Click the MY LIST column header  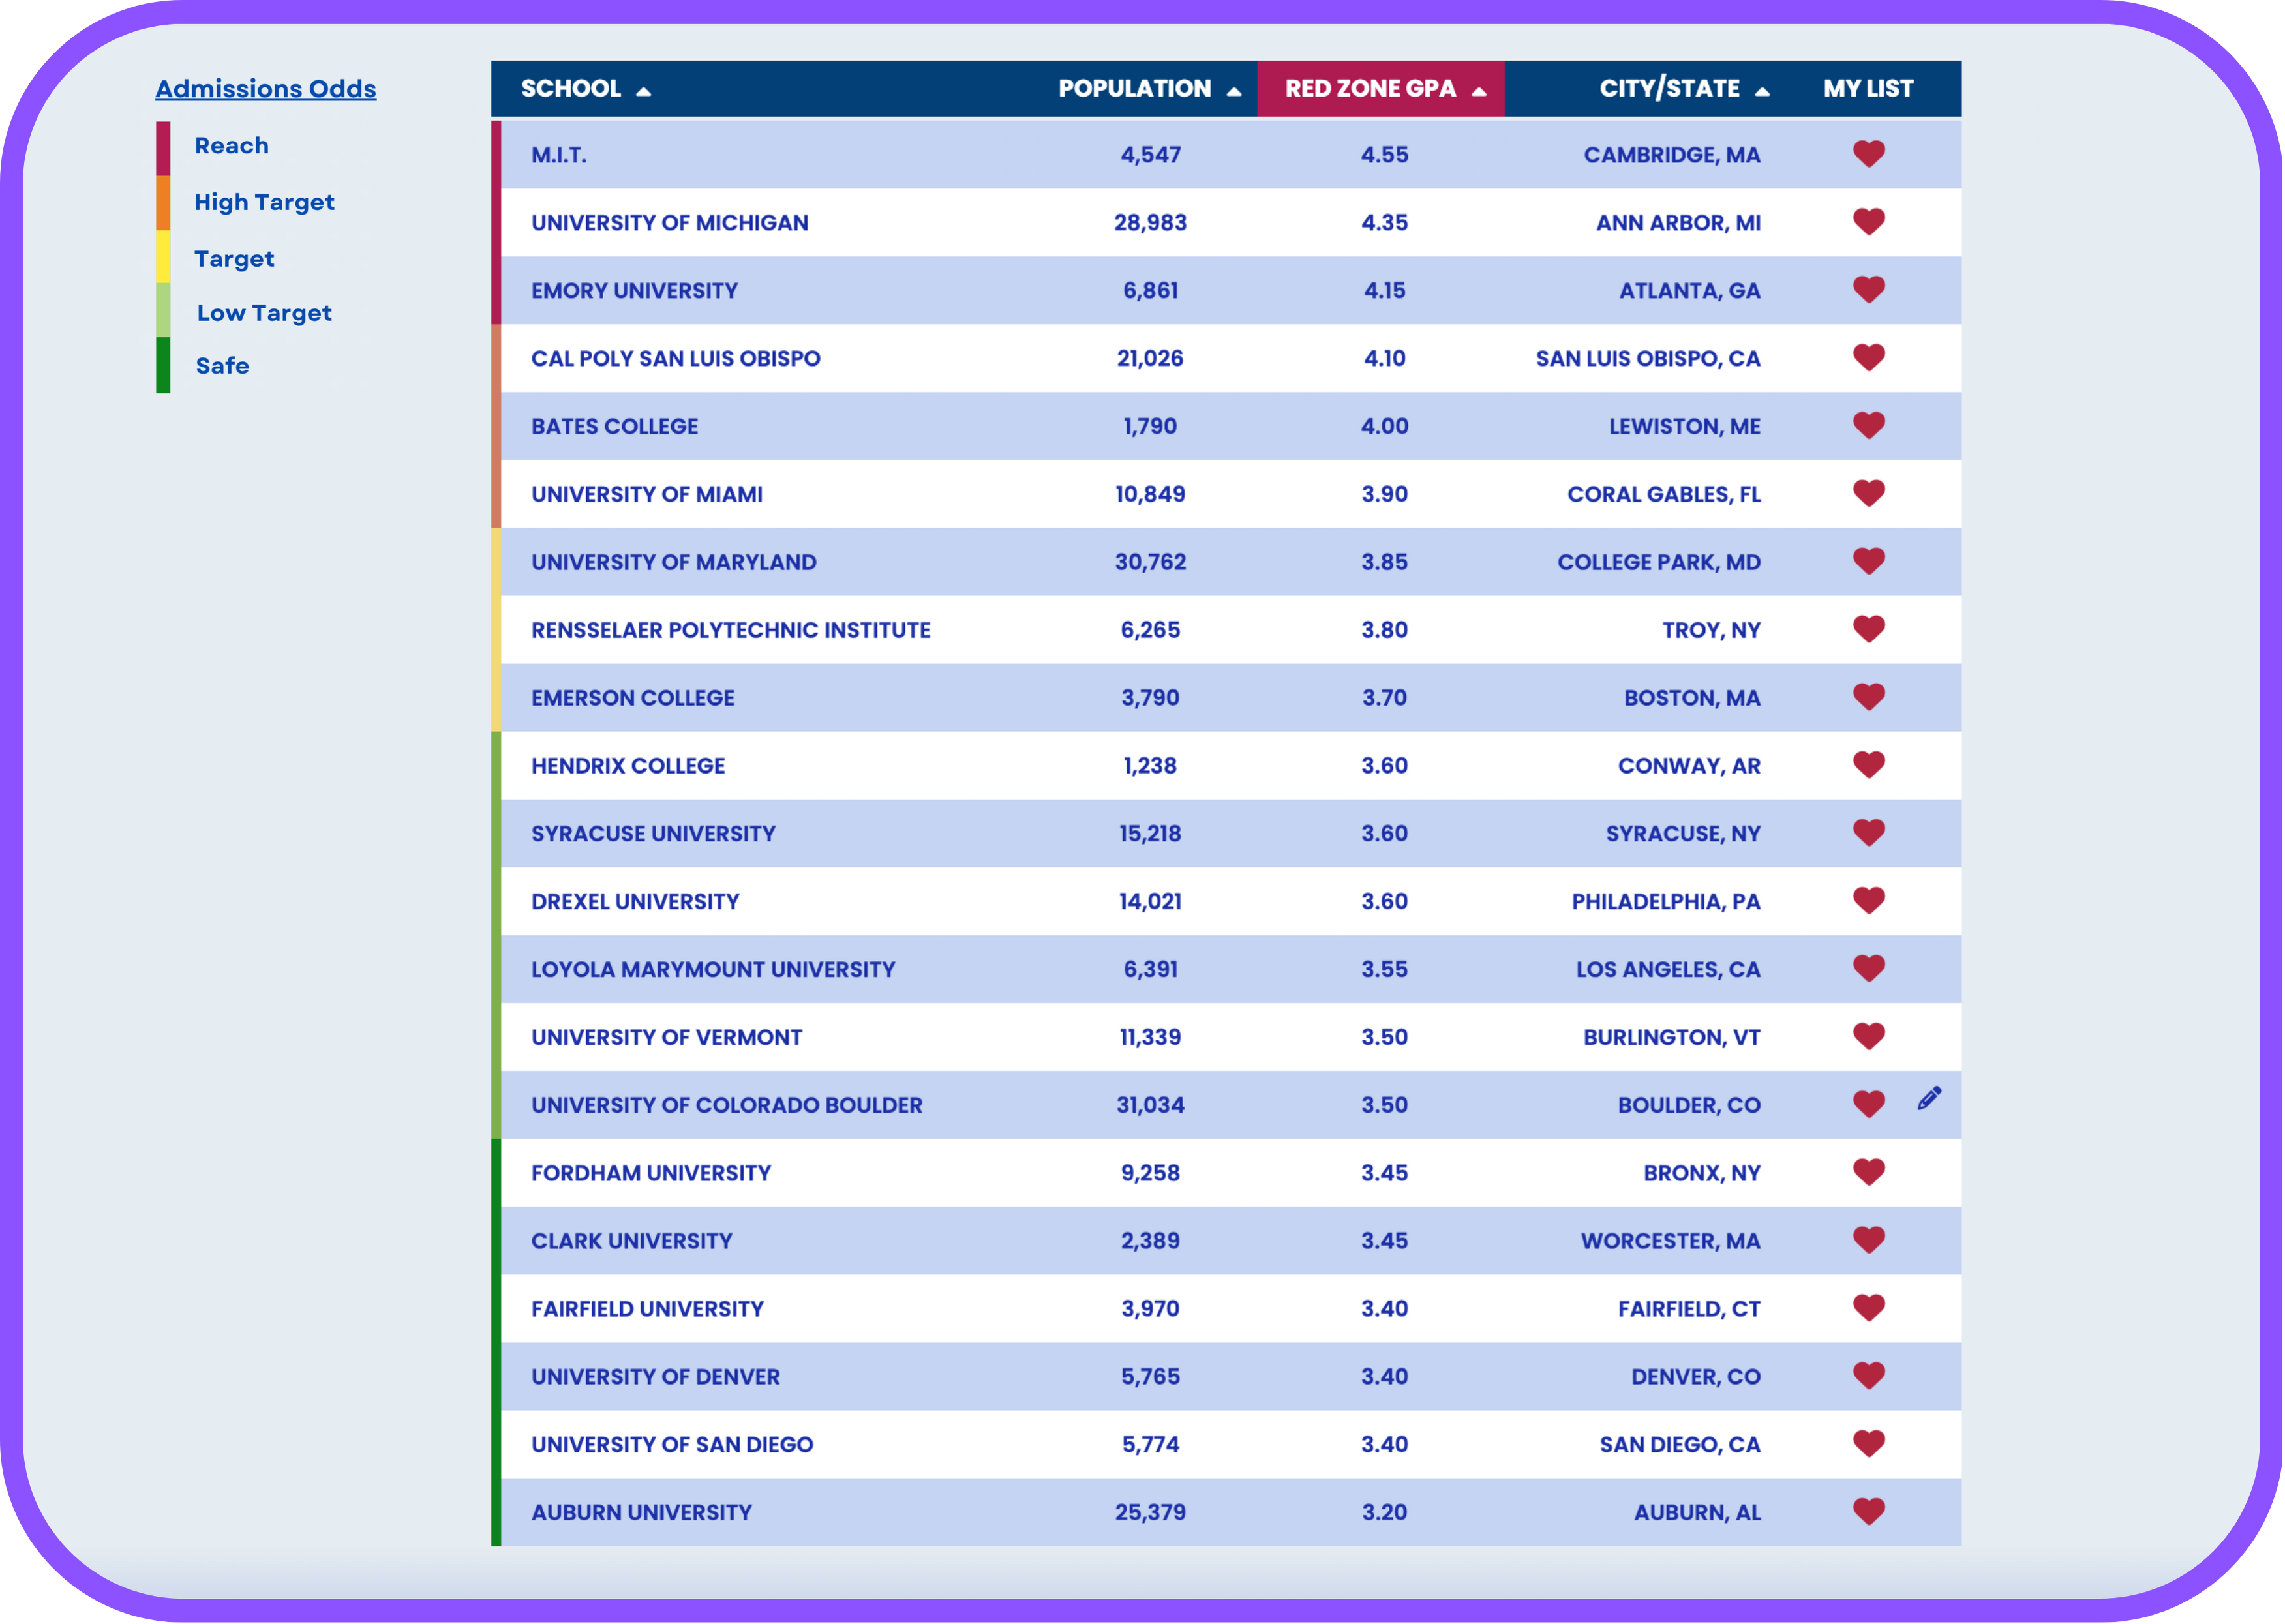point(1868,89)
